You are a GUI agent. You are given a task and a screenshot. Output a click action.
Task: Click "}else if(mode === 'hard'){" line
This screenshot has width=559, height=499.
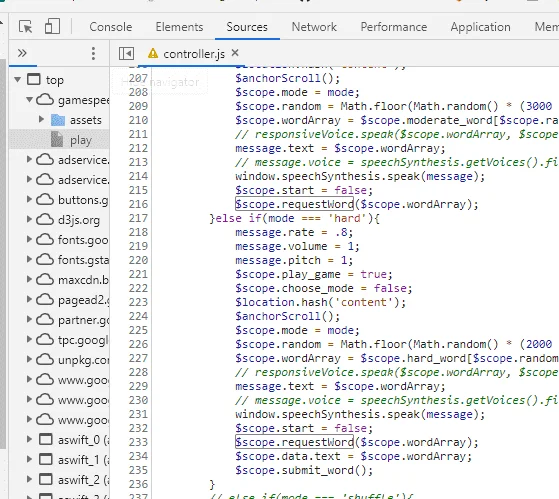(x=295, y=218)
